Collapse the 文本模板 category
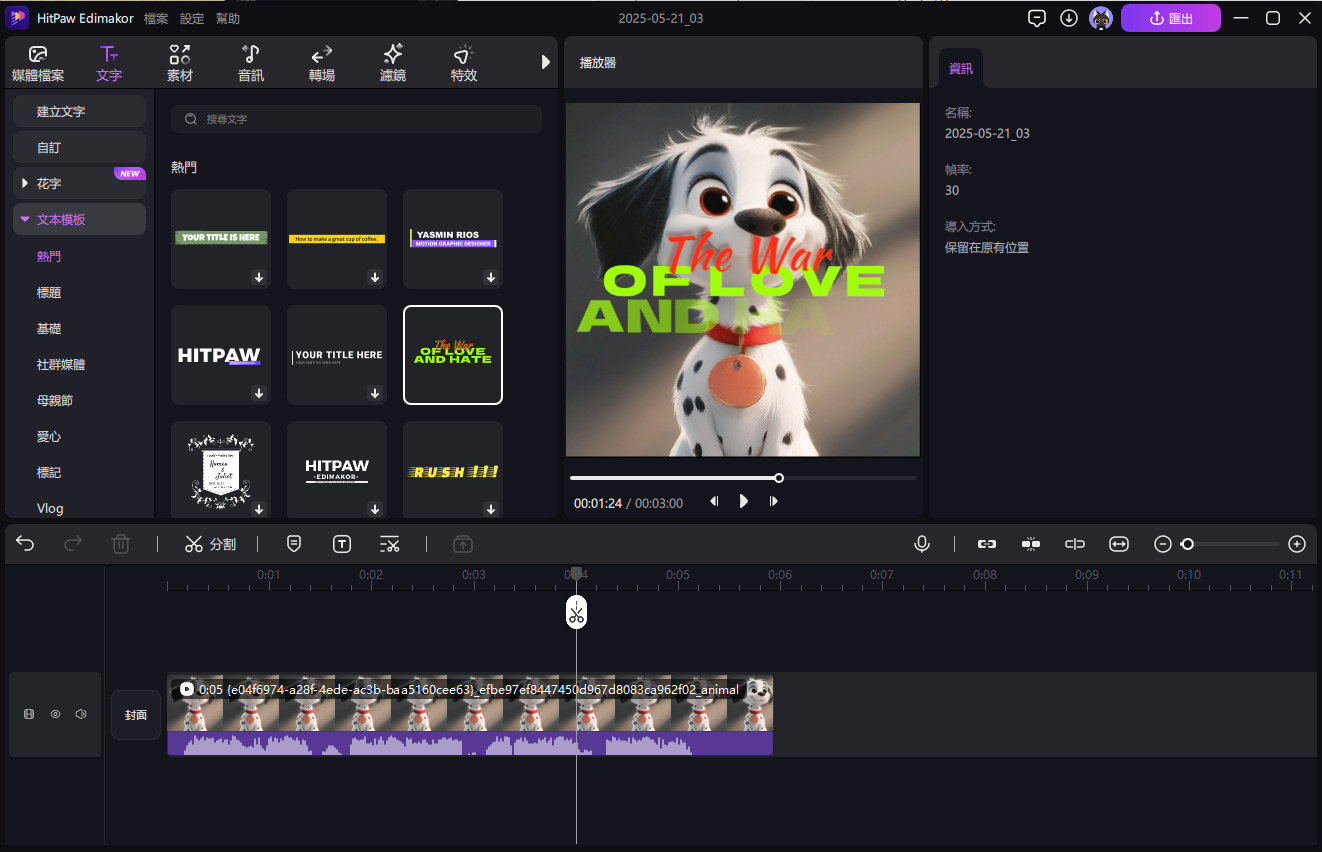This screenshot has width=1322, height=852. (x=79, y=219)
